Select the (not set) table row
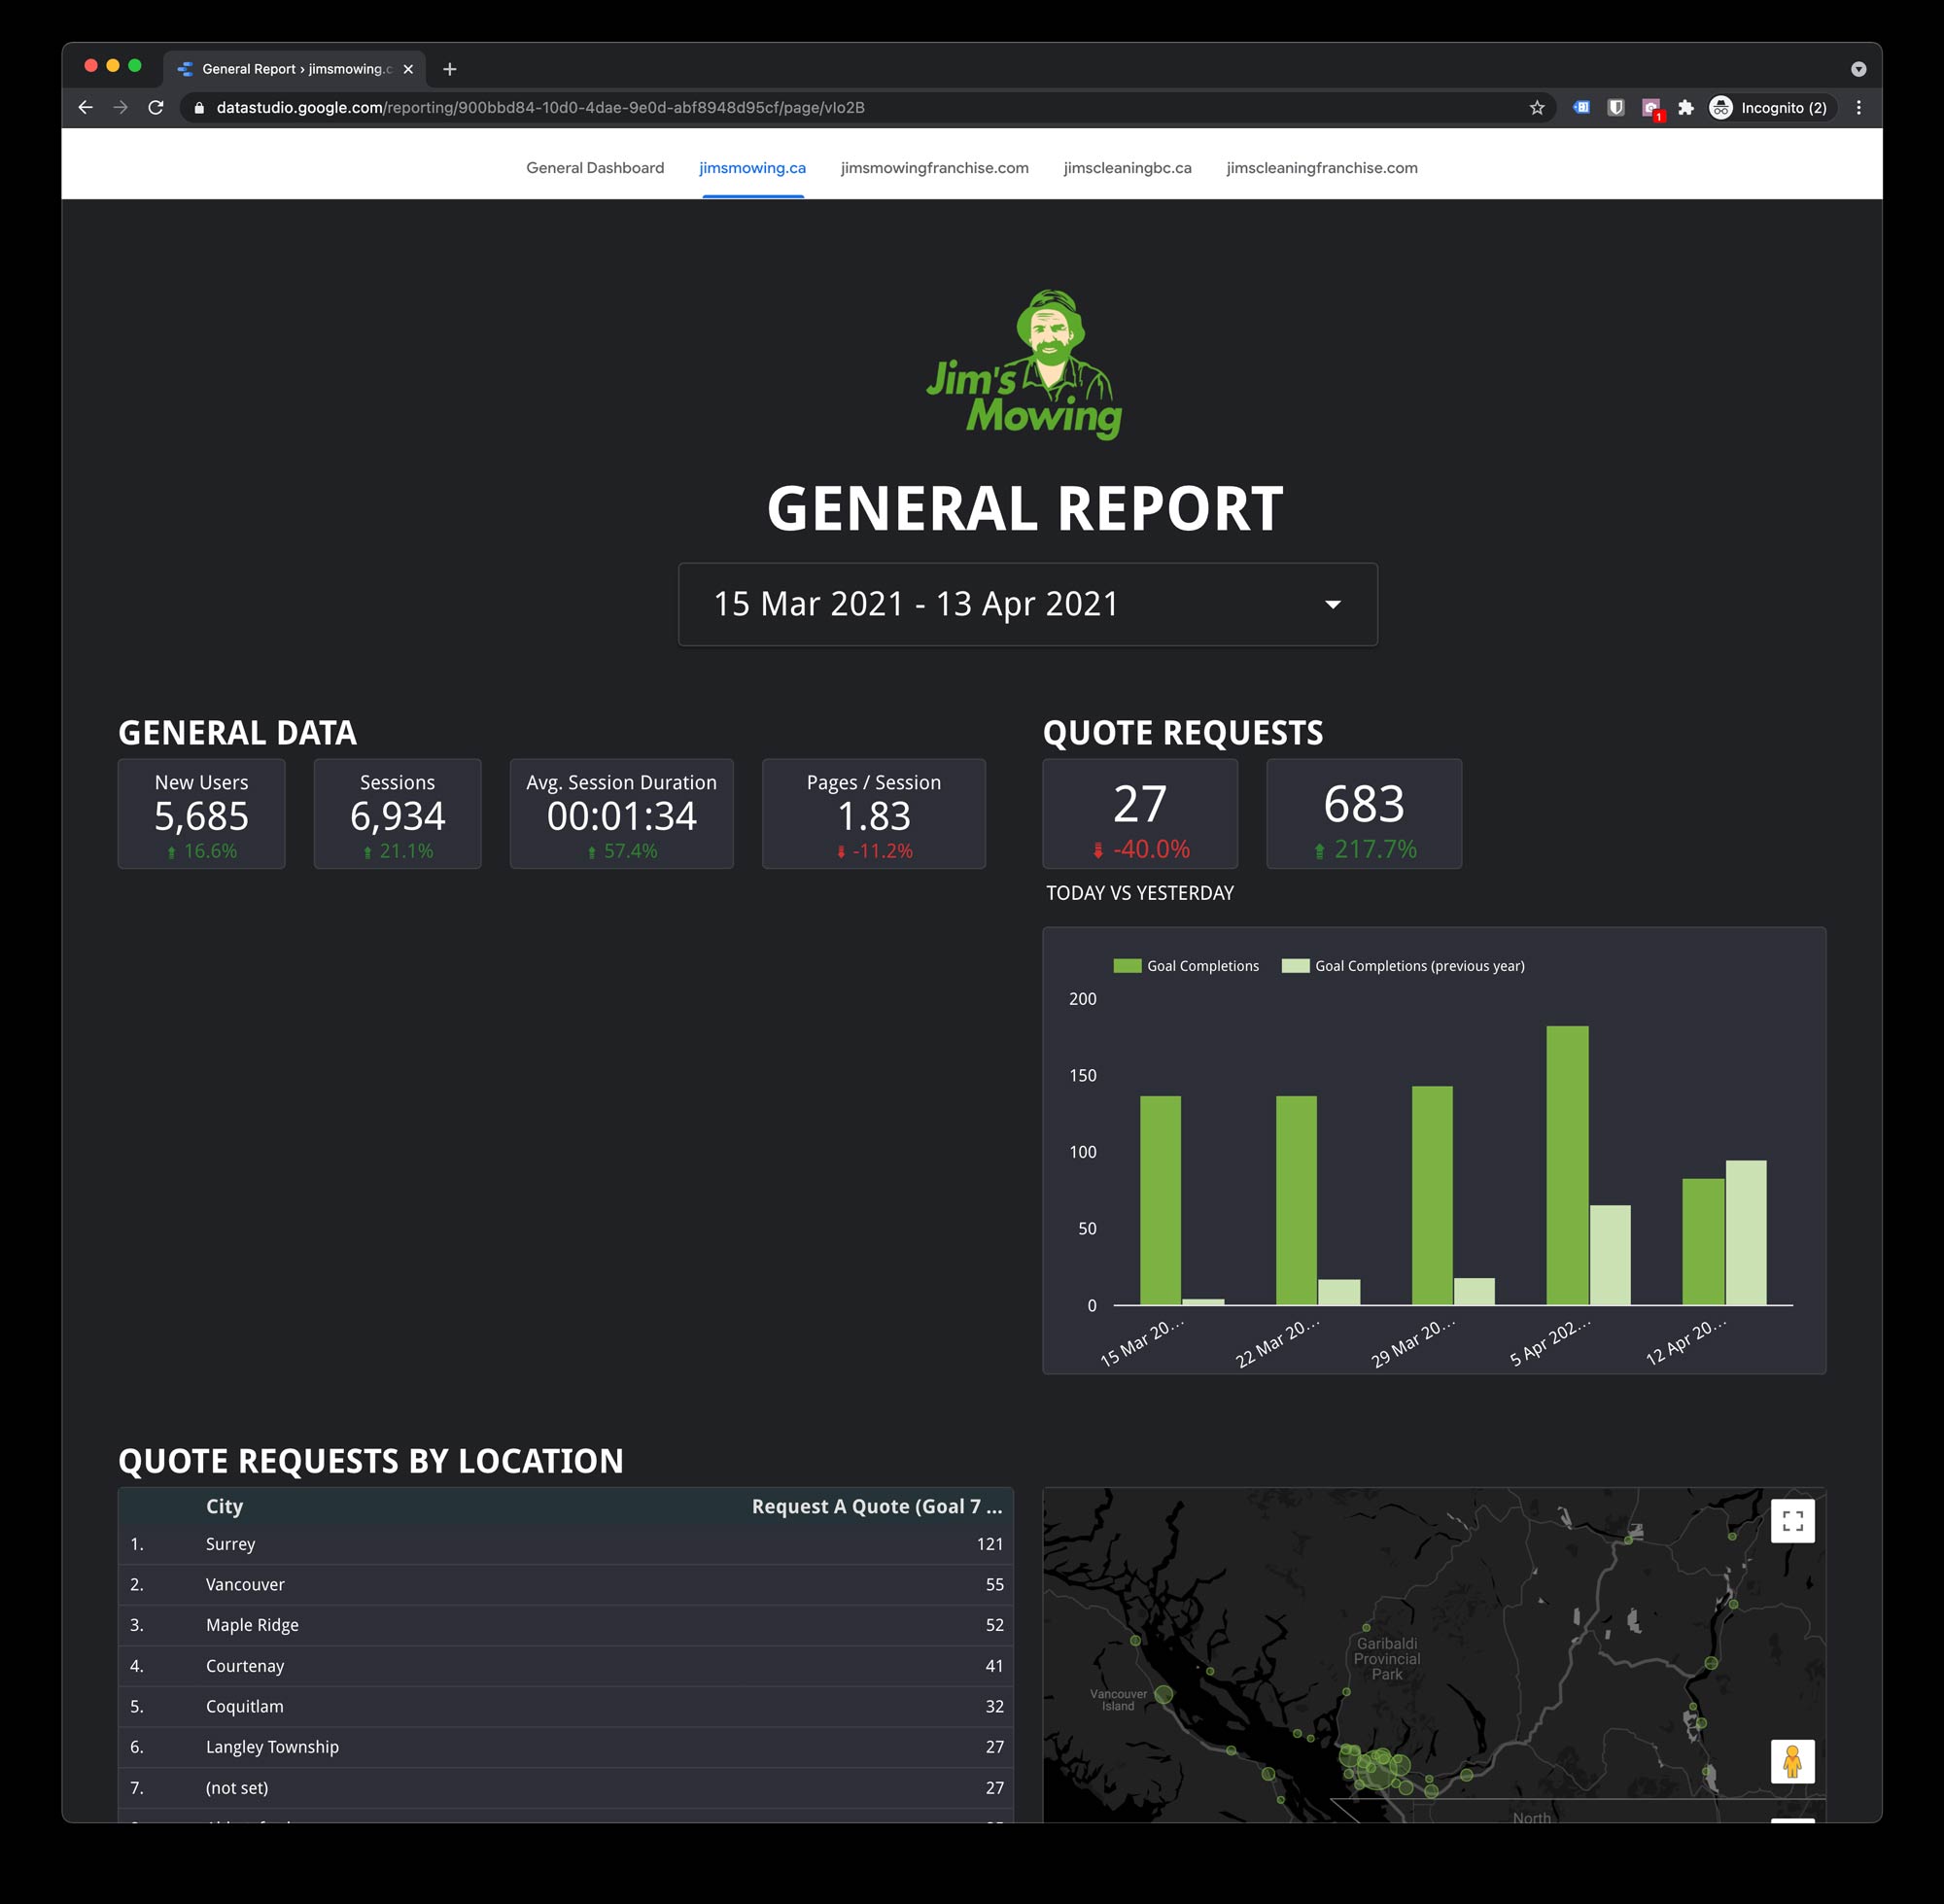Screen dimensions: 1944x1904 pyautogui.click(x=566, y=1788)
